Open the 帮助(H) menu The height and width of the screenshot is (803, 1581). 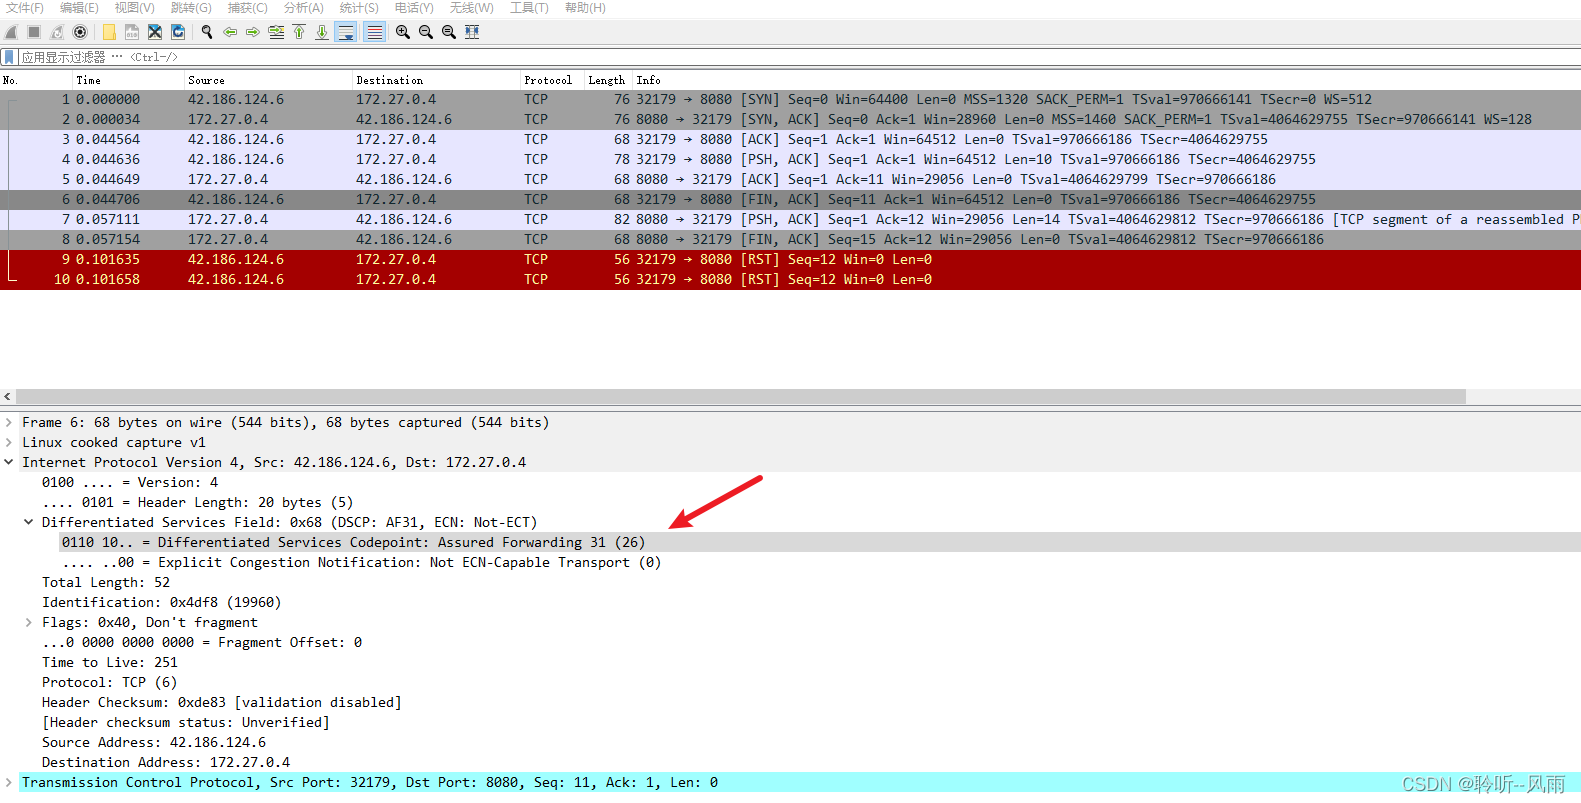(x=585, y=8)
